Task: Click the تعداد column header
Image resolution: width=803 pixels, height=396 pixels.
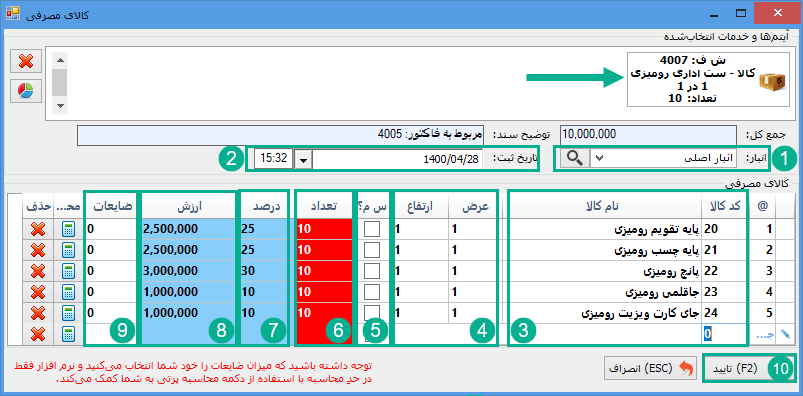Action: click(x=324, y=206)
